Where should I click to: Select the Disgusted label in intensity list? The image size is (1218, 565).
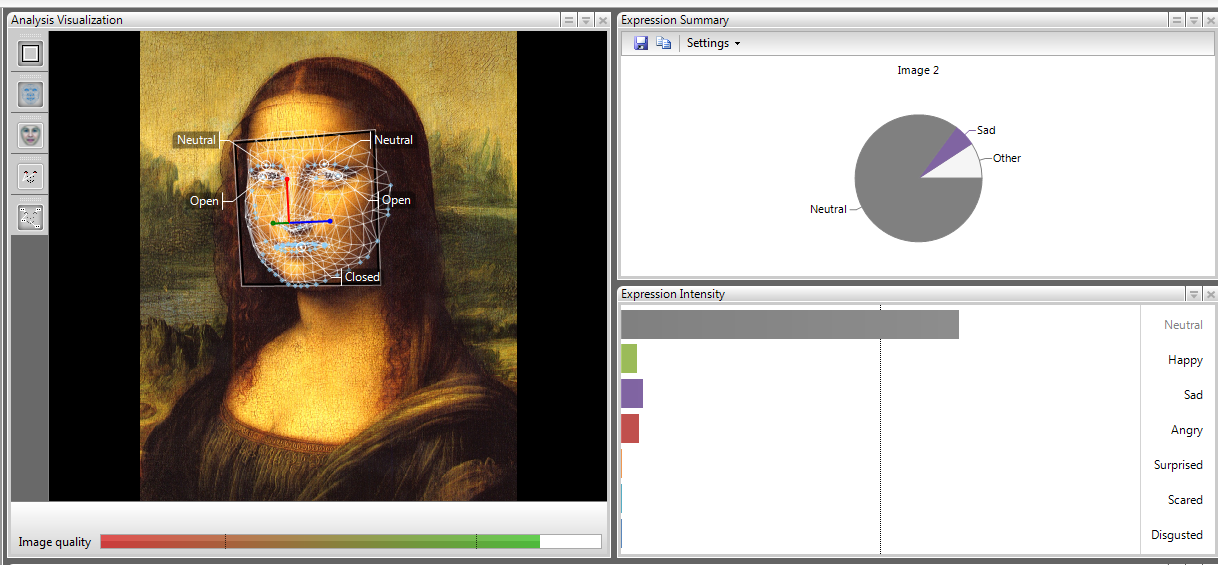[x=1177, y=535]
